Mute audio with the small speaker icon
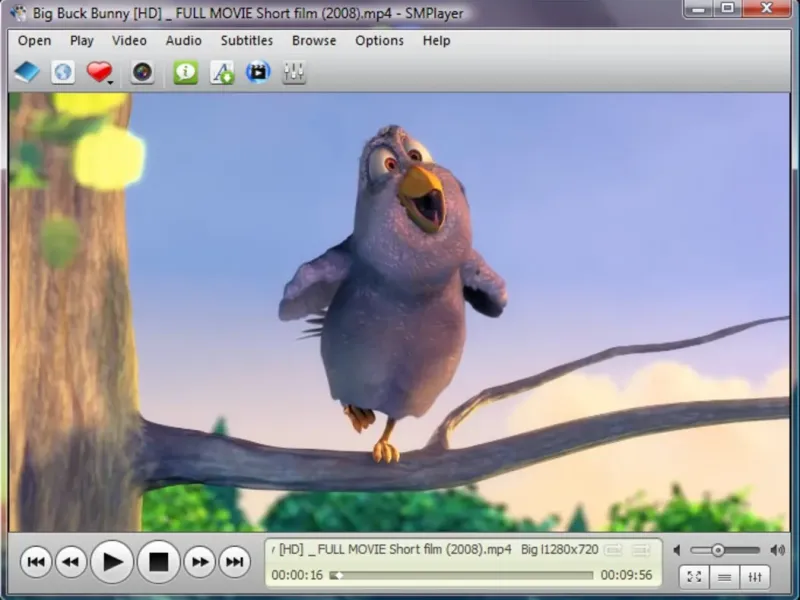Image resolution: width=800 pixels, height=600 pixels. tap(677, 550)
